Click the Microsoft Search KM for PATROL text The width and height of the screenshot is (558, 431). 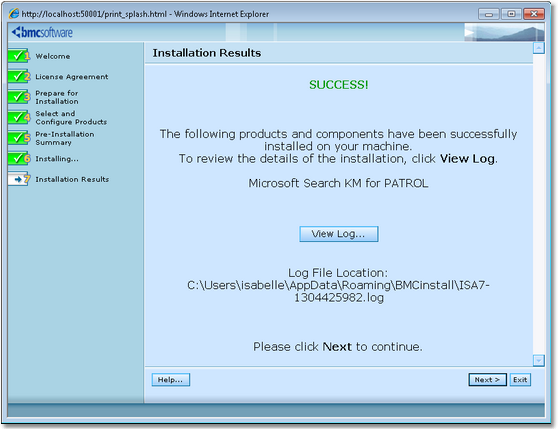[338, 183]
